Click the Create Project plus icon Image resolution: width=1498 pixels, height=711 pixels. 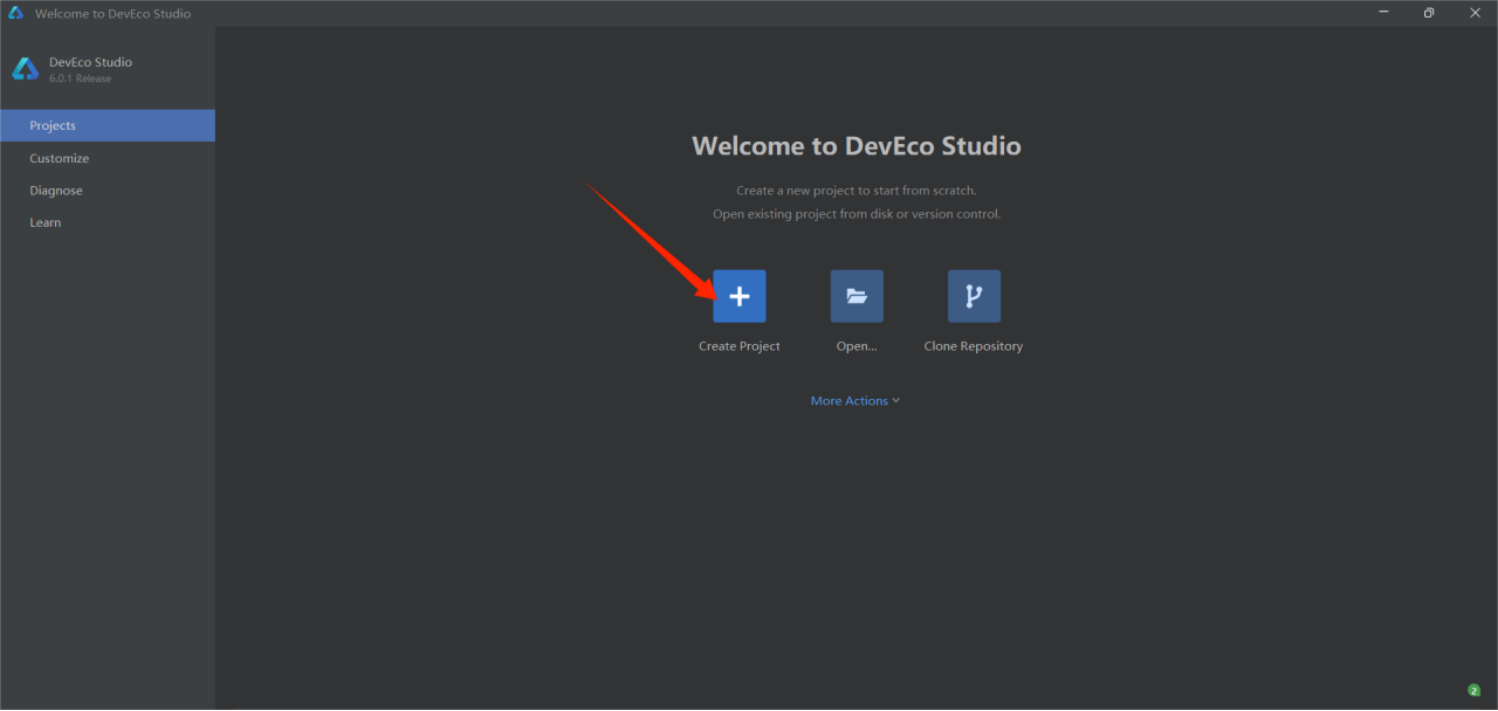click(x=739, y=296)
